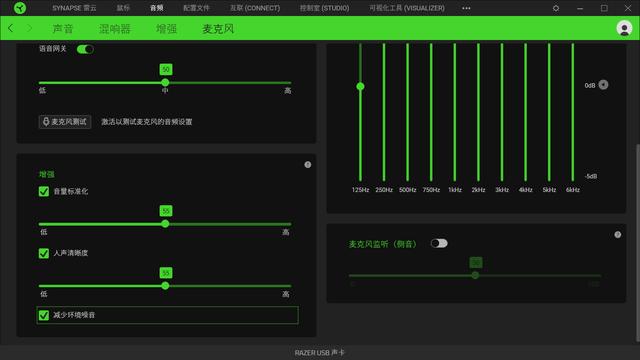
Task: Click the 4kHz equalizer band bar
Action: 525,112
